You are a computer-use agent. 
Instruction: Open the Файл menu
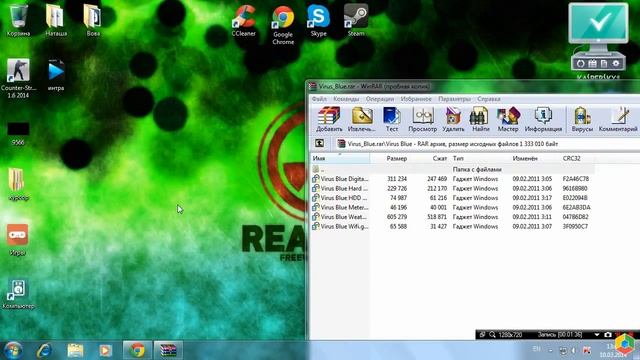[319, 99]
